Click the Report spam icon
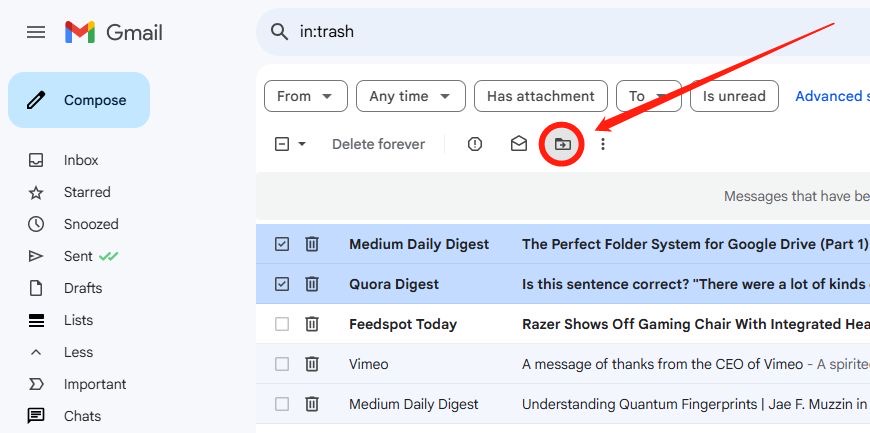 coord(474,144)
